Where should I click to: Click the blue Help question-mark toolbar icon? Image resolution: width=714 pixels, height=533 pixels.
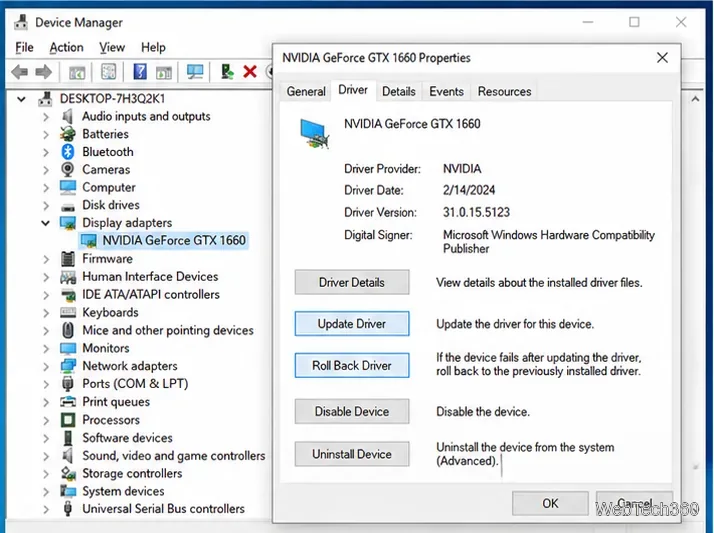tap(140, 72)
